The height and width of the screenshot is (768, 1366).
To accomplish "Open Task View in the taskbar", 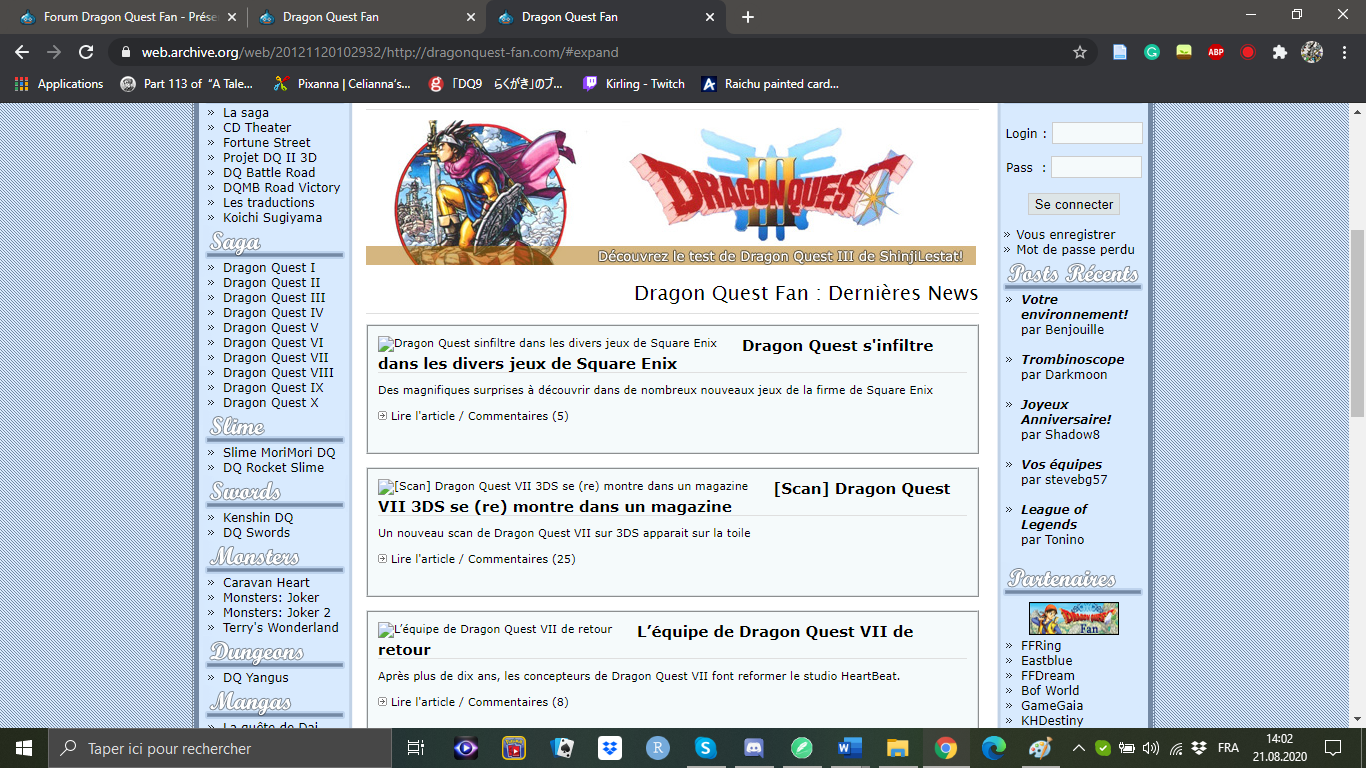I will click(x=416, y=748).
